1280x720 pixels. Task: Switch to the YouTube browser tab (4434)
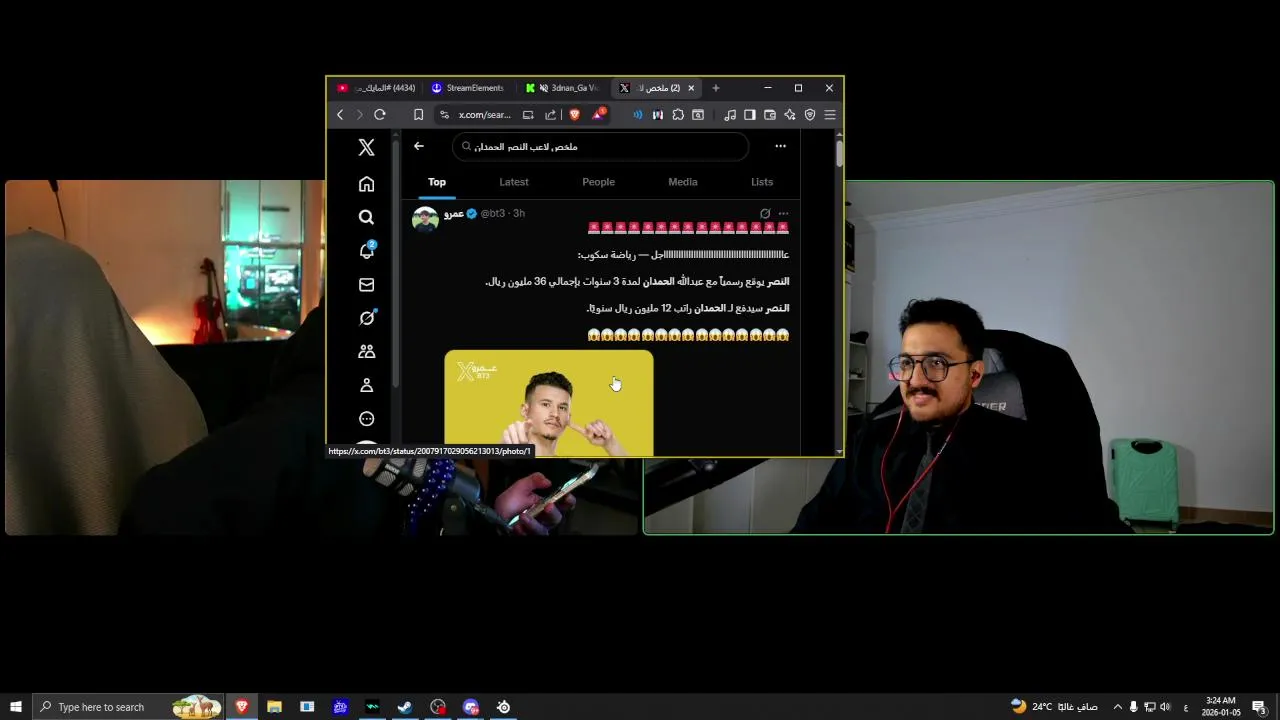(376, 88)
